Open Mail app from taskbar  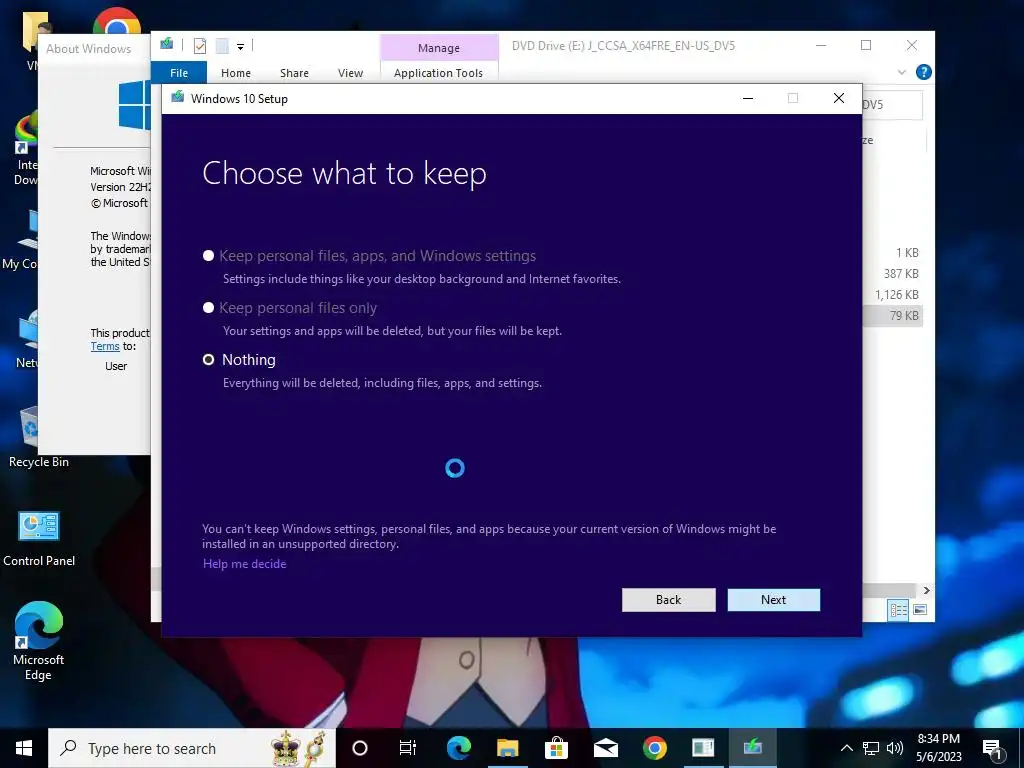pyautogui.click(x=605, y=748)
